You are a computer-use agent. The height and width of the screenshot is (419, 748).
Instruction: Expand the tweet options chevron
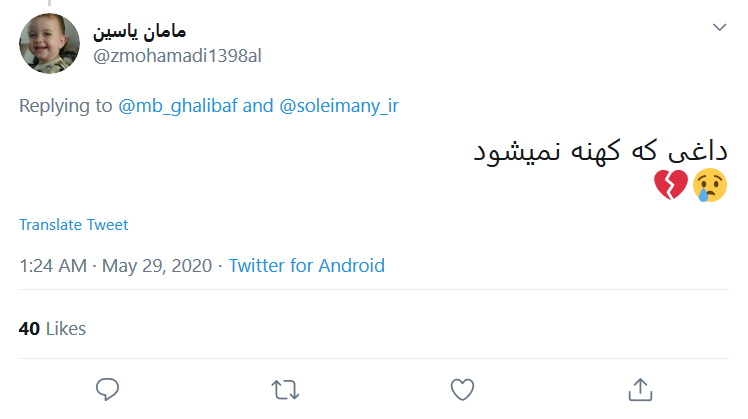coord(719,28)
